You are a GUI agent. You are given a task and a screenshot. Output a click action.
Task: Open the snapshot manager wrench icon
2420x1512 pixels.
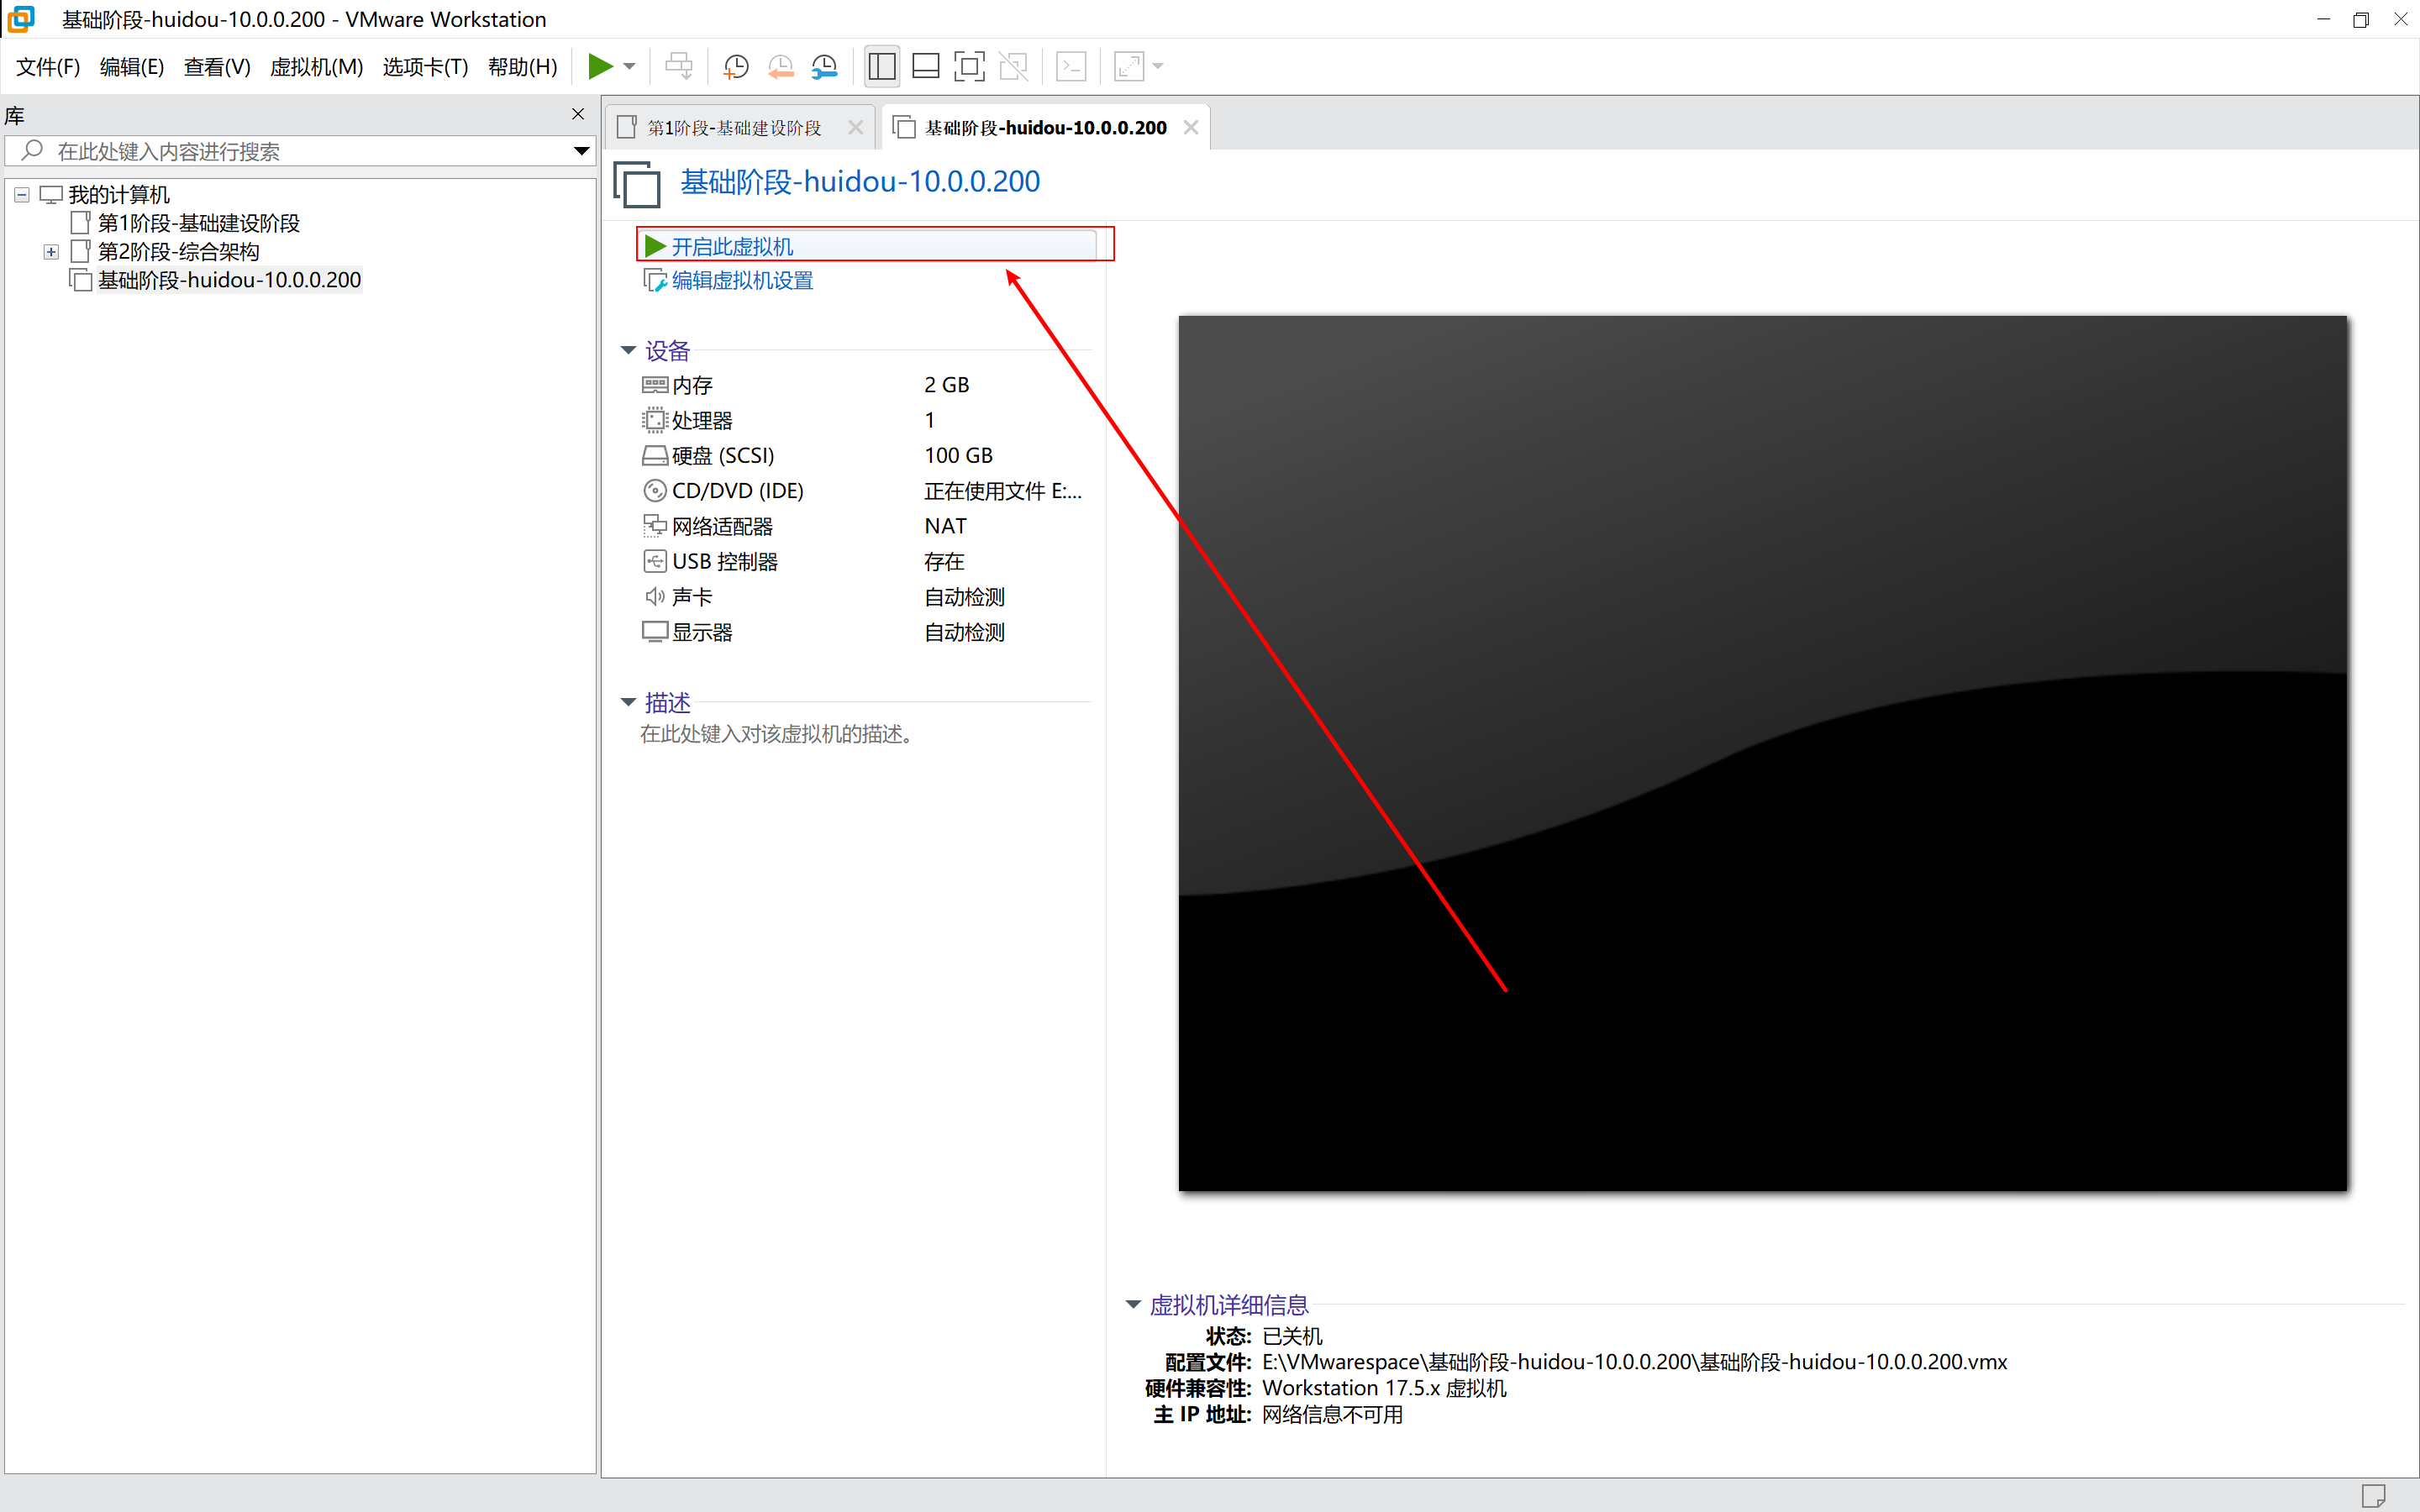[x=824, y=67]
